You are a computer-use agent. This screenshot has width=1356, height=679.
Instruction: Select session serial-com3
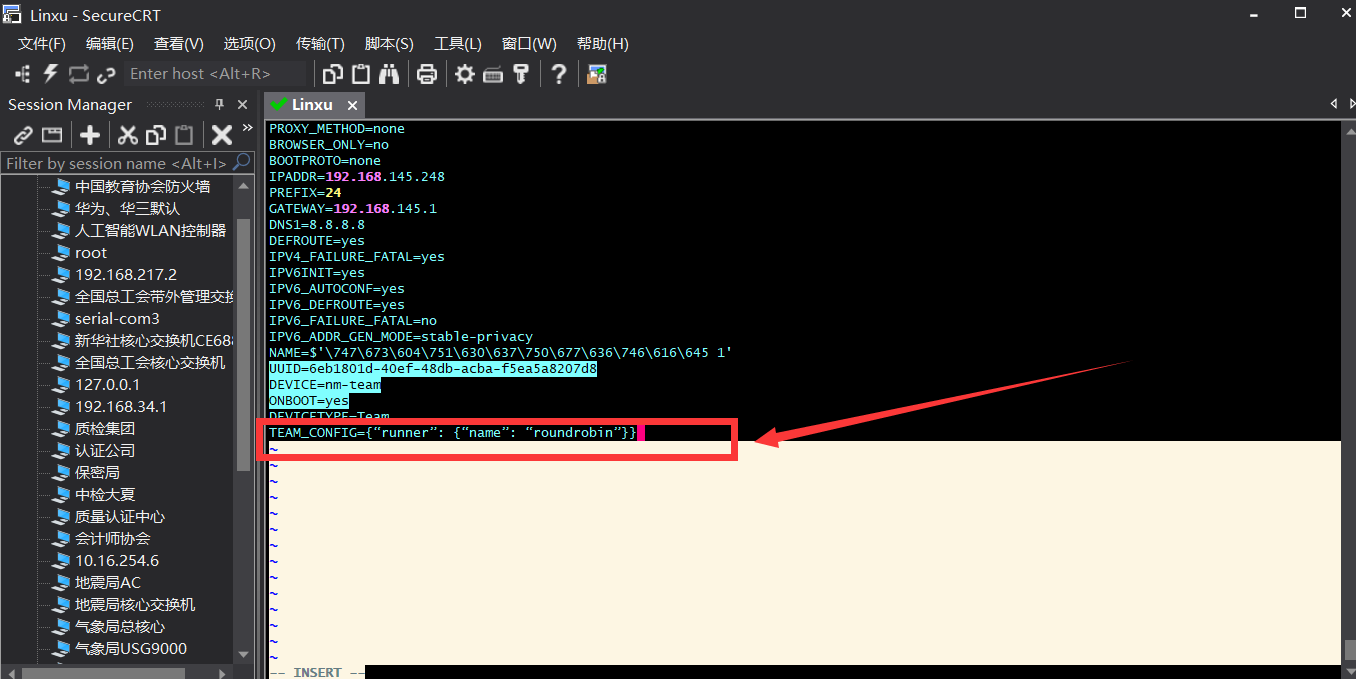pos(117,318)
